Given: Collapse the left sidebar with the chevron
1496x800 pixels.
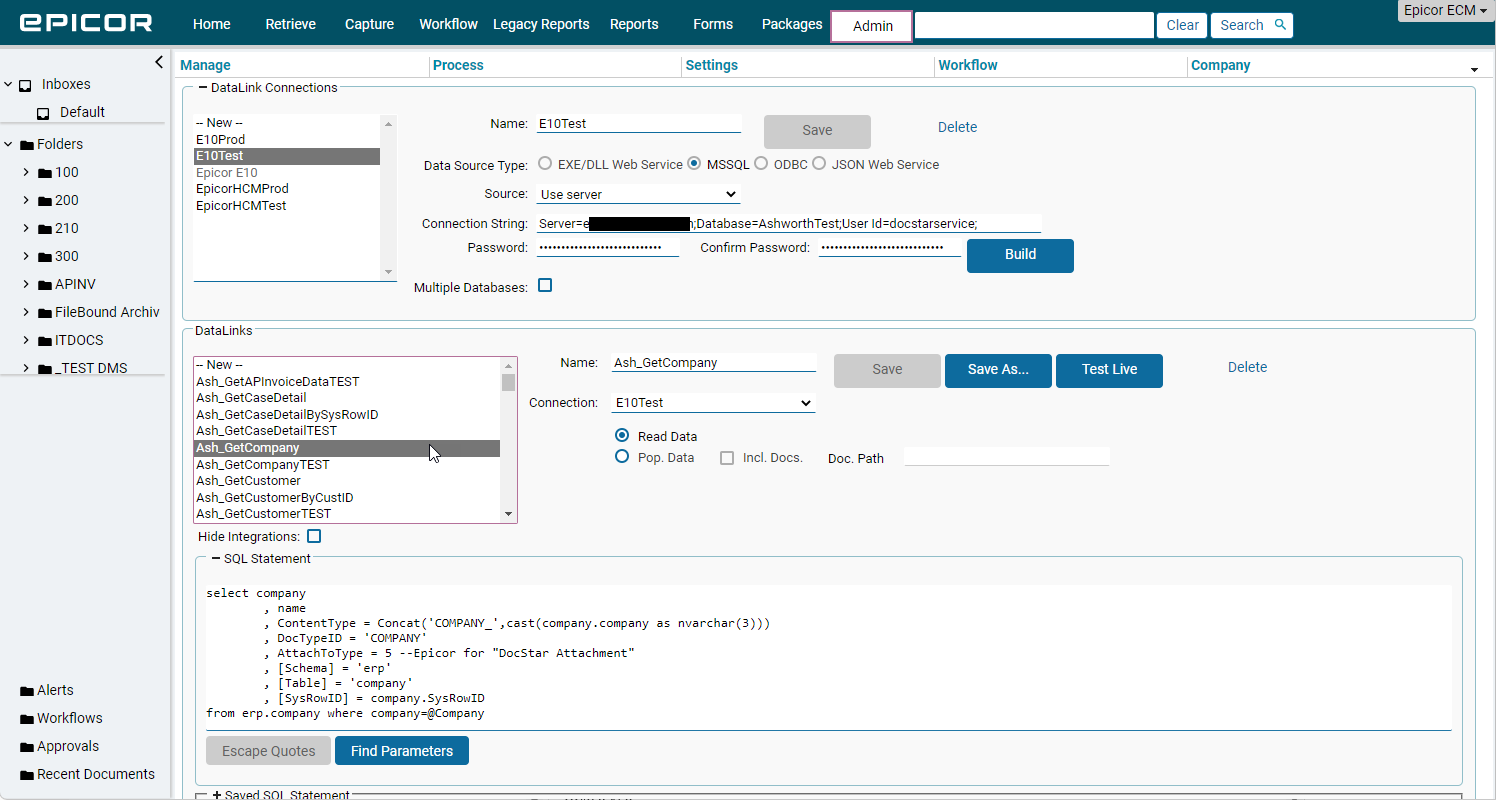Looking at the screenshot, I should pos(159,62).
